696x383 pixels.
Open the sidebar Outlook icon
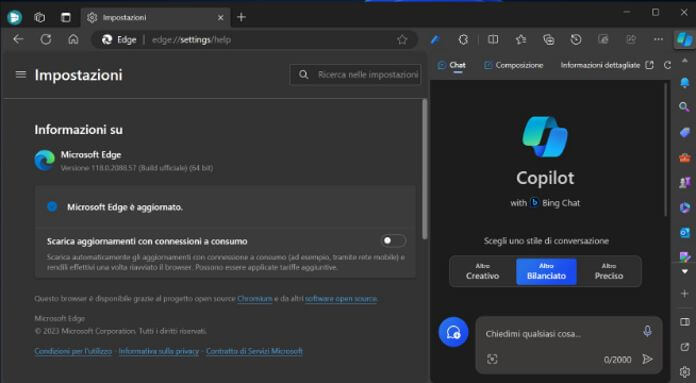point(684,232)
